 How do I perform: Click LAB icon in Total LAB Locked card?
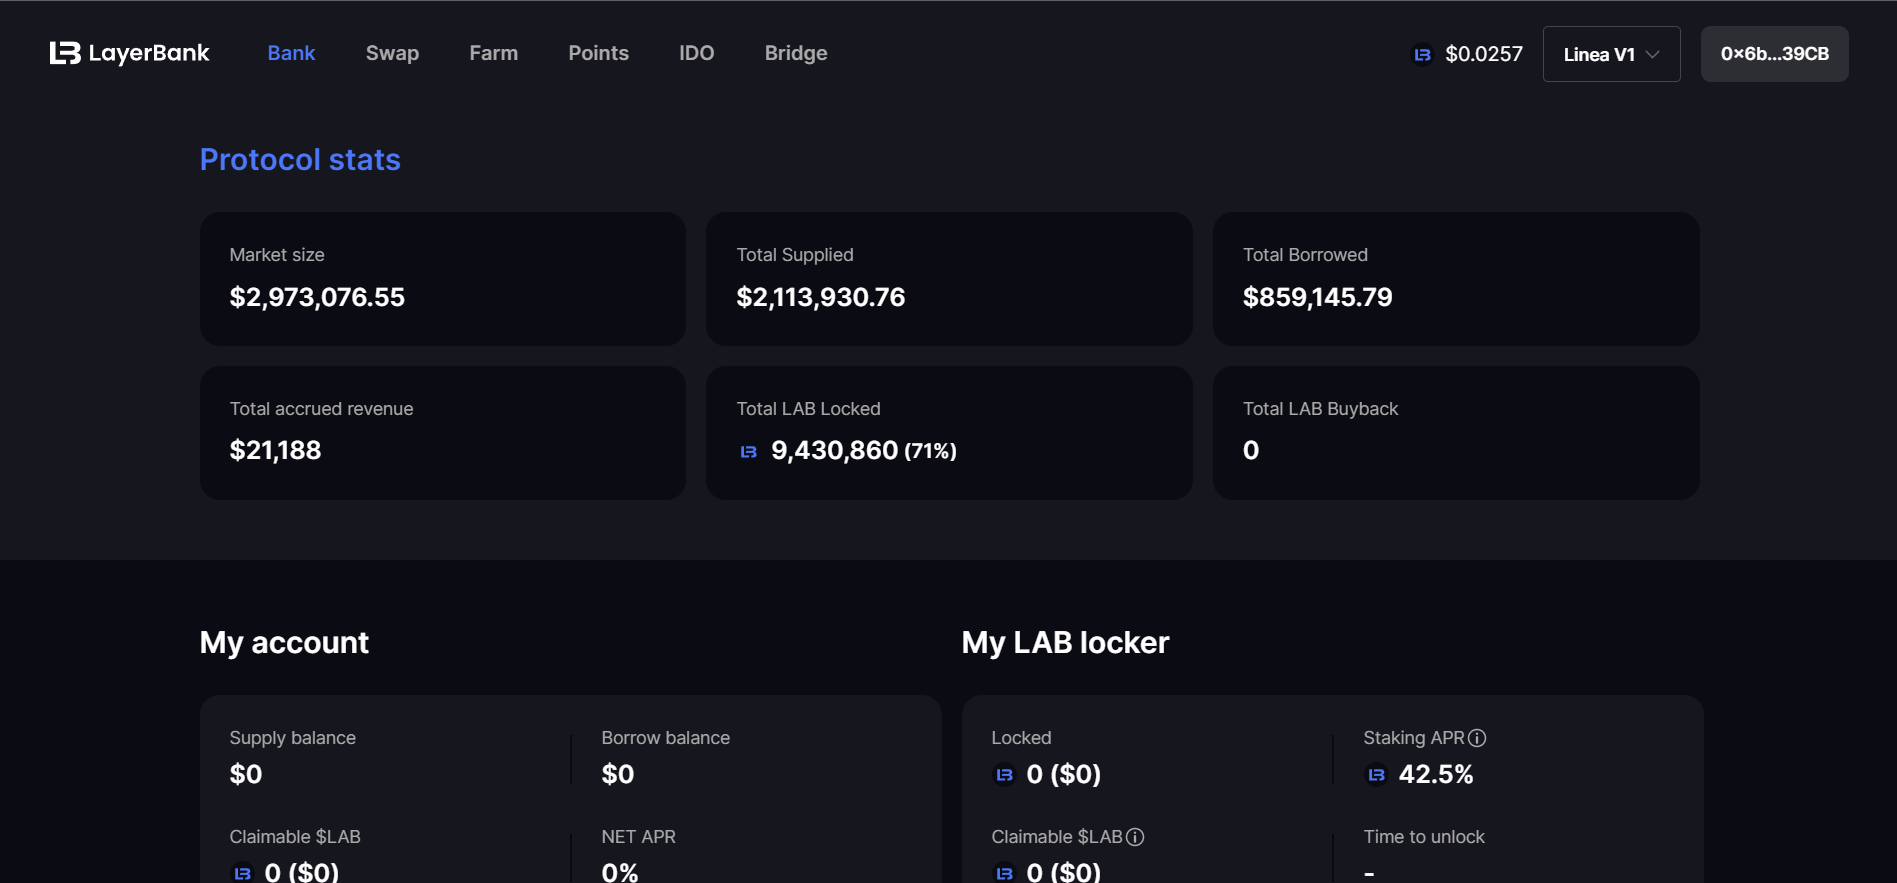[x=748, y=452]
